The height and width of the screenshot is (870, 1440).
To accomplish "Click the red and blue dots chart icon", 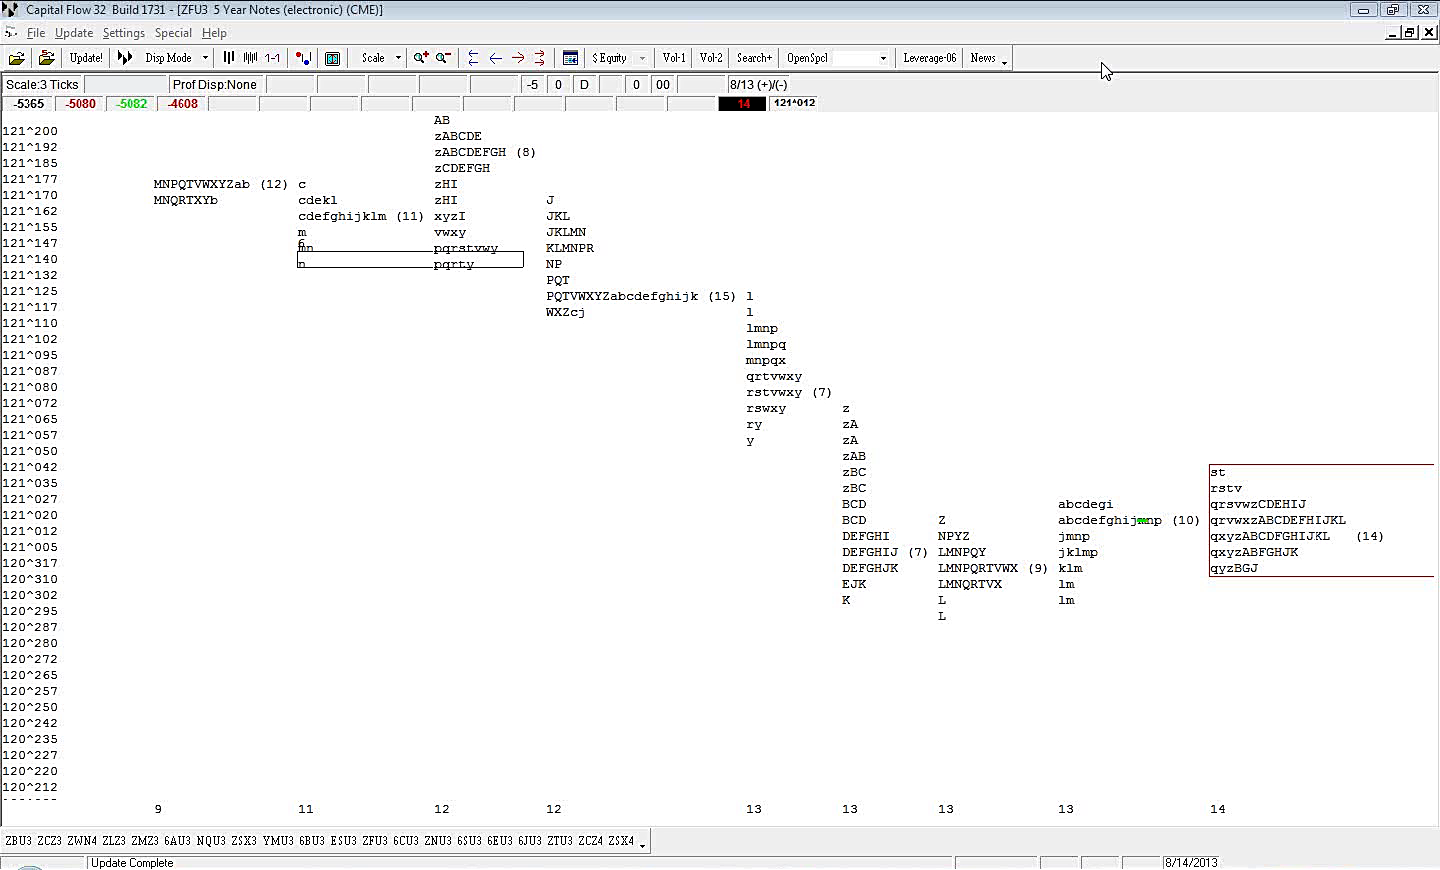I will pos(303,58).
